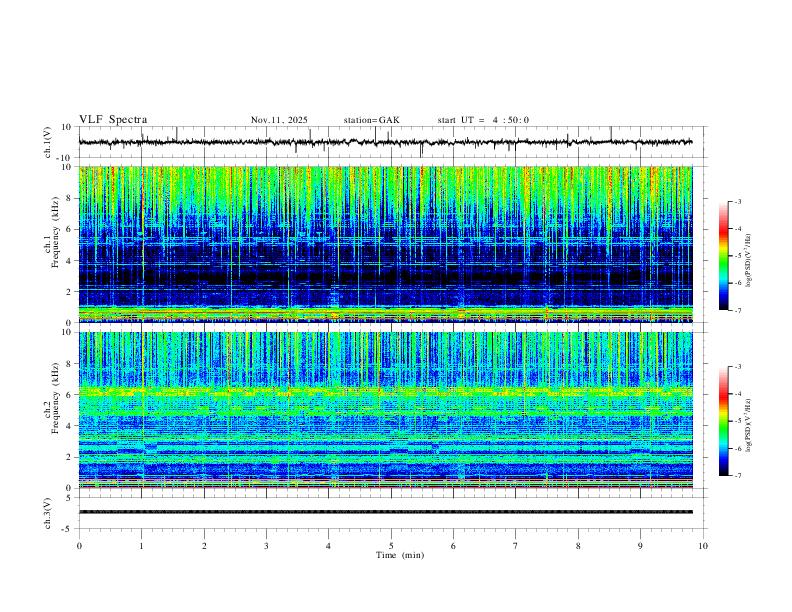Click the "VLF Spectra" plot title
This screenshot has width=792, height=612.
[x=113, y=120]
